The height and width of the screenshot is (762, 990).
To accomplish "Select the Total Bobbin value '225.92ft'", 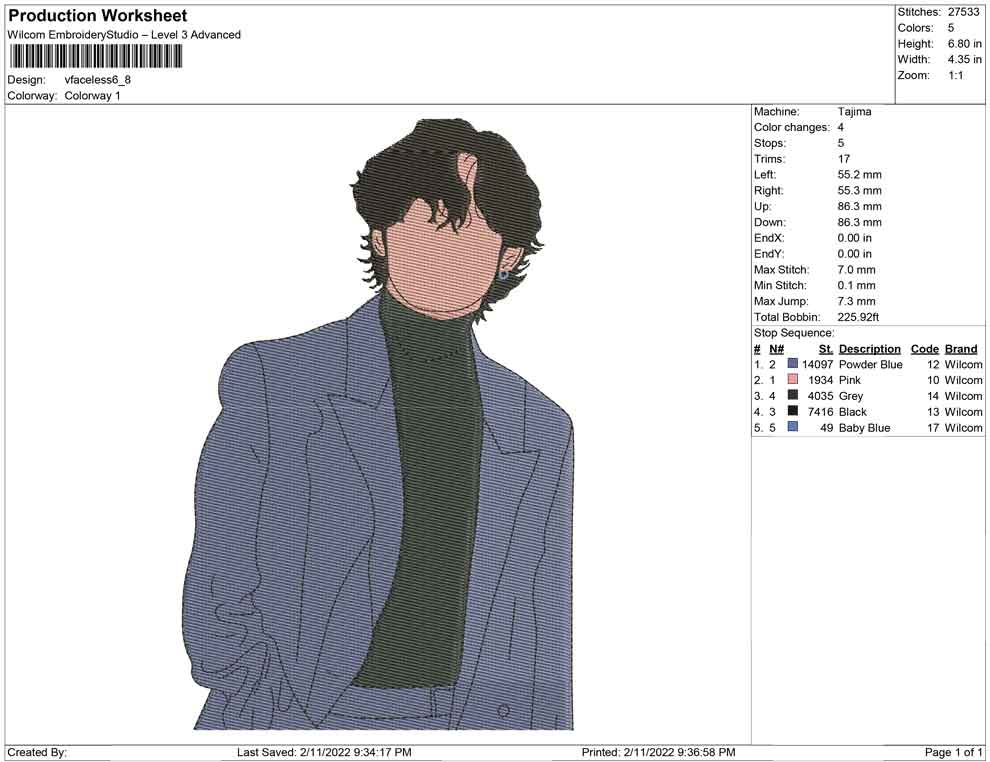I will point(858,317).
